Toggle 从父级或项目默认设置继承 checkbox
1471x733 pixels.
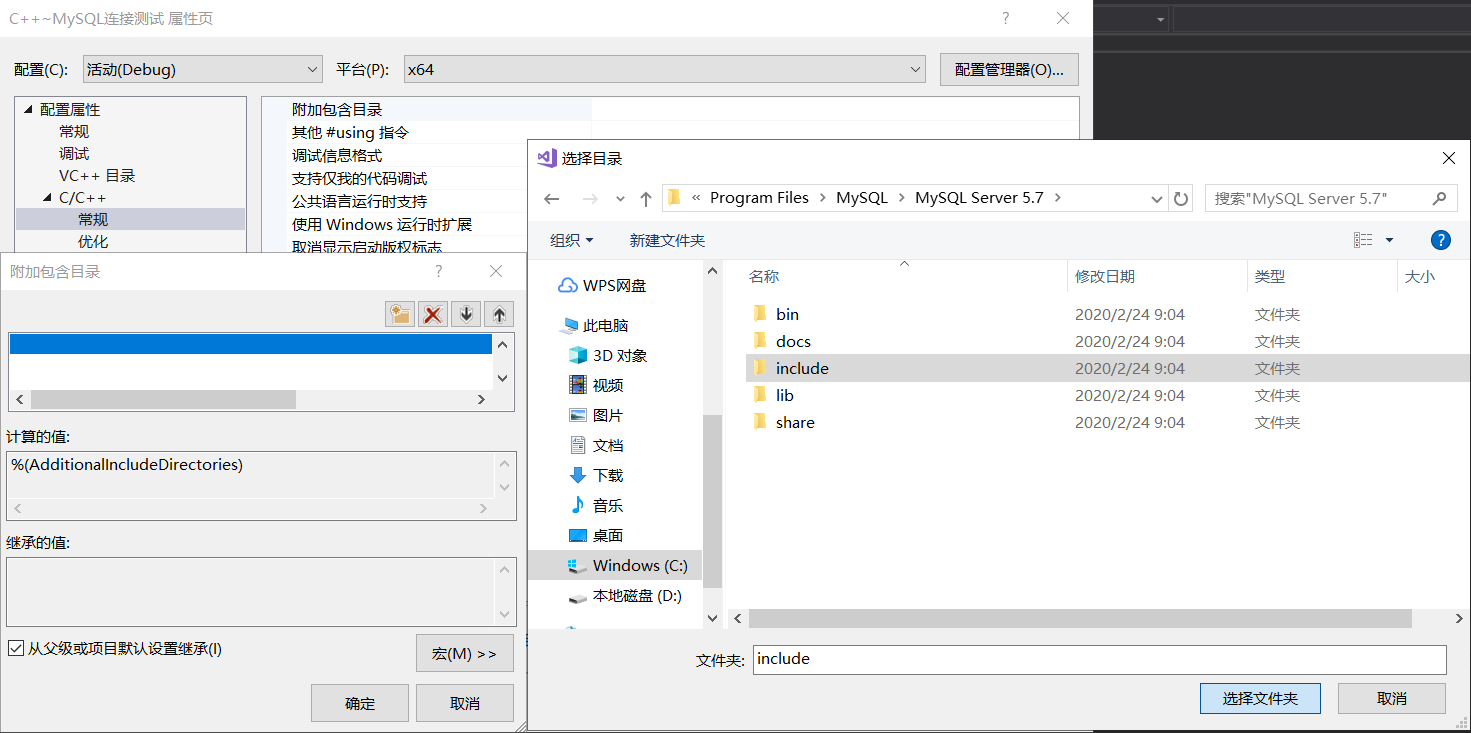click(x=15, y=648)
